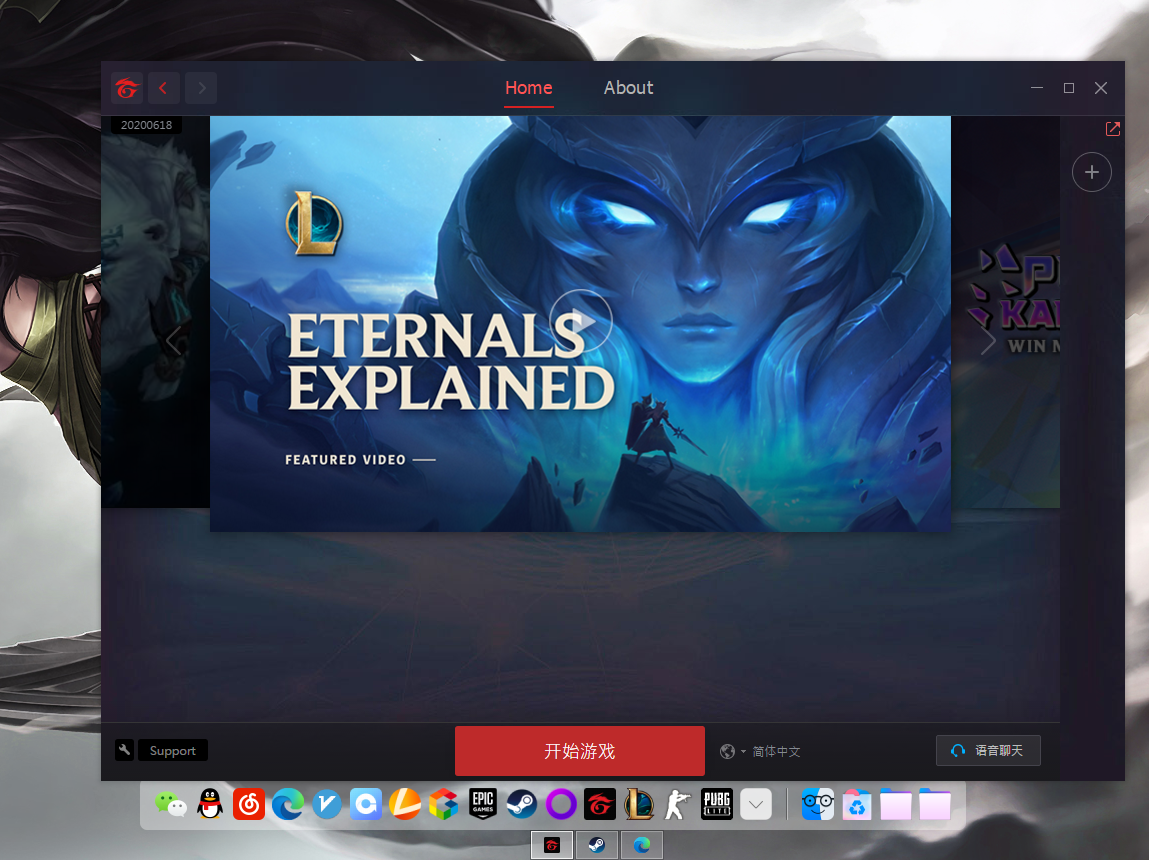
Task: Launch Epic Games from dock
Action: click(x=483, y=804)
